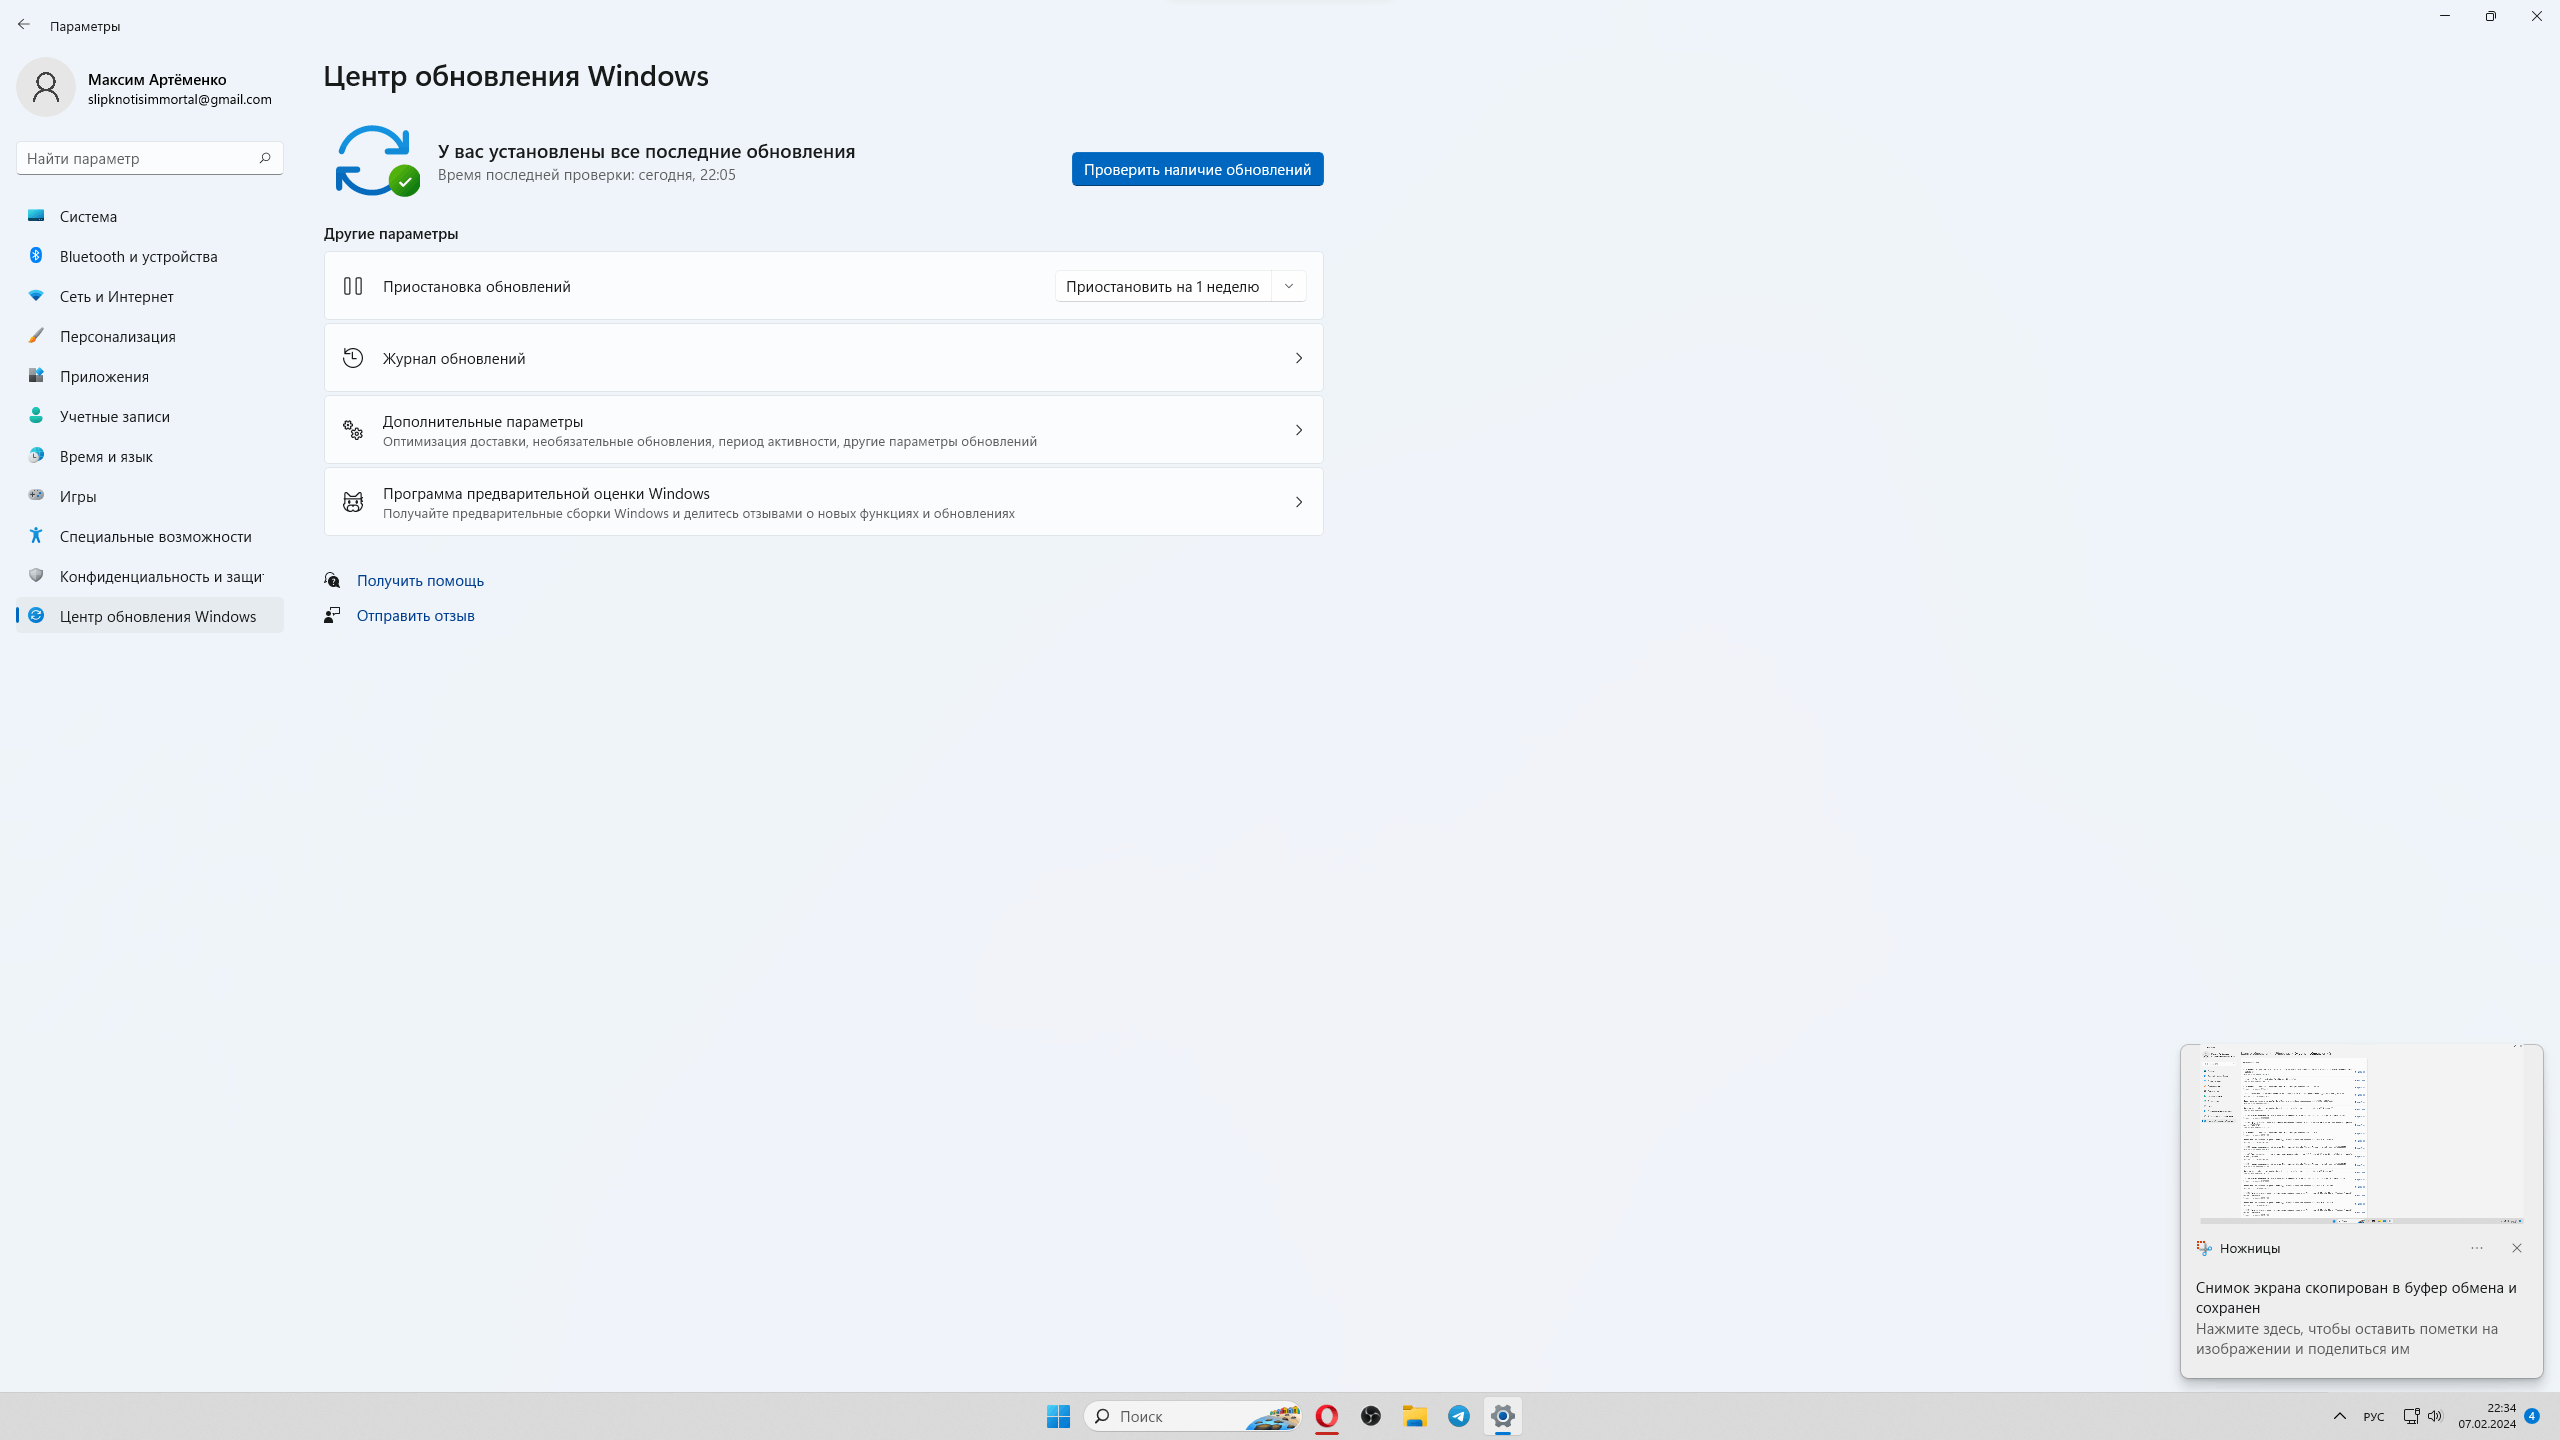Launch Opera browser from taskbar
The width and height of the screenshot is (2560, 1440).
pos(1327,1416)
